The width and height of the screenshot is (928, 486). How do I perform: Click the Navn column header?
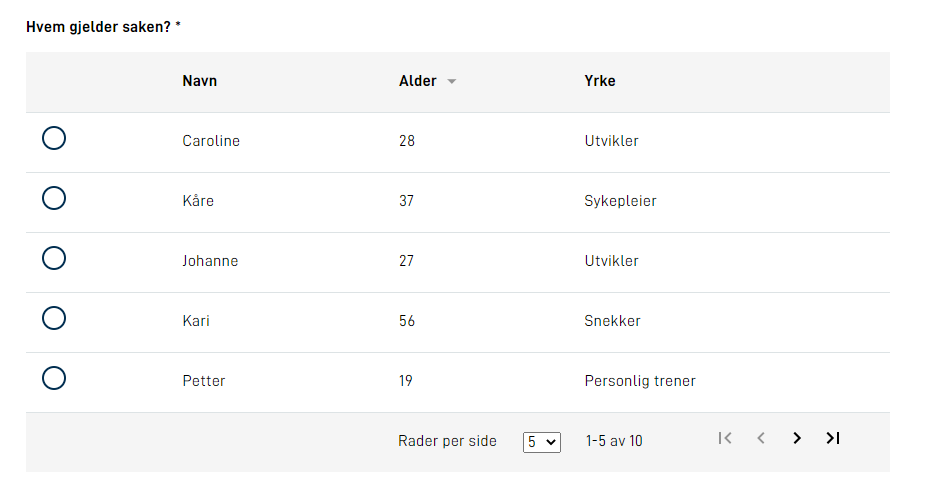pyautogui.click(x=200, y=81)
